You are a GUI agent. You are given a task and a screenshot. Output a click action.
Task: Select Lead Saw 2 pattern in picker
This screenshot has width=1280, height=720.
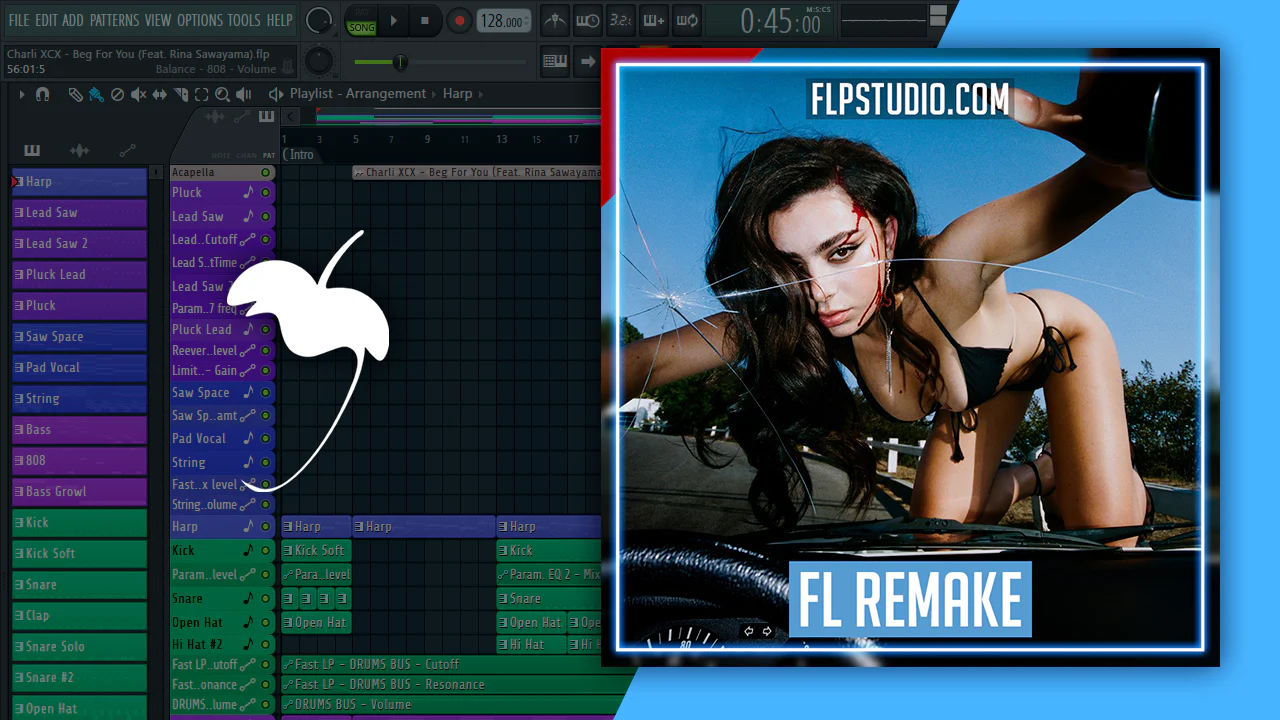pyautogui.click(x=79, y=244)
